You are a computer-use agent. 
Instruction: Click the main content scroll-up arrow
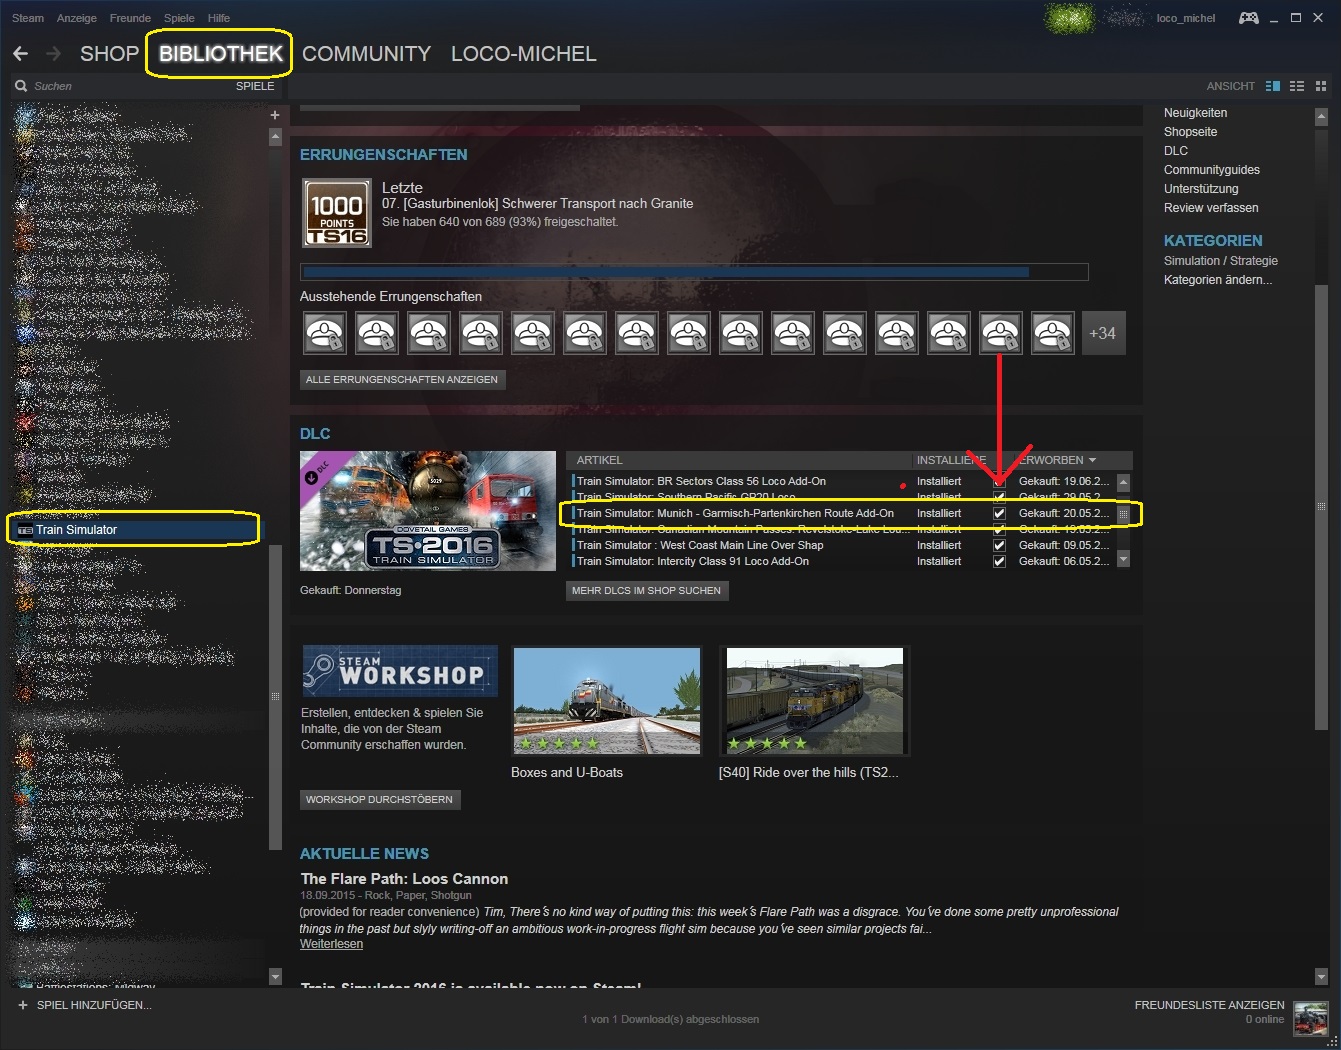tap(1320, 116)
